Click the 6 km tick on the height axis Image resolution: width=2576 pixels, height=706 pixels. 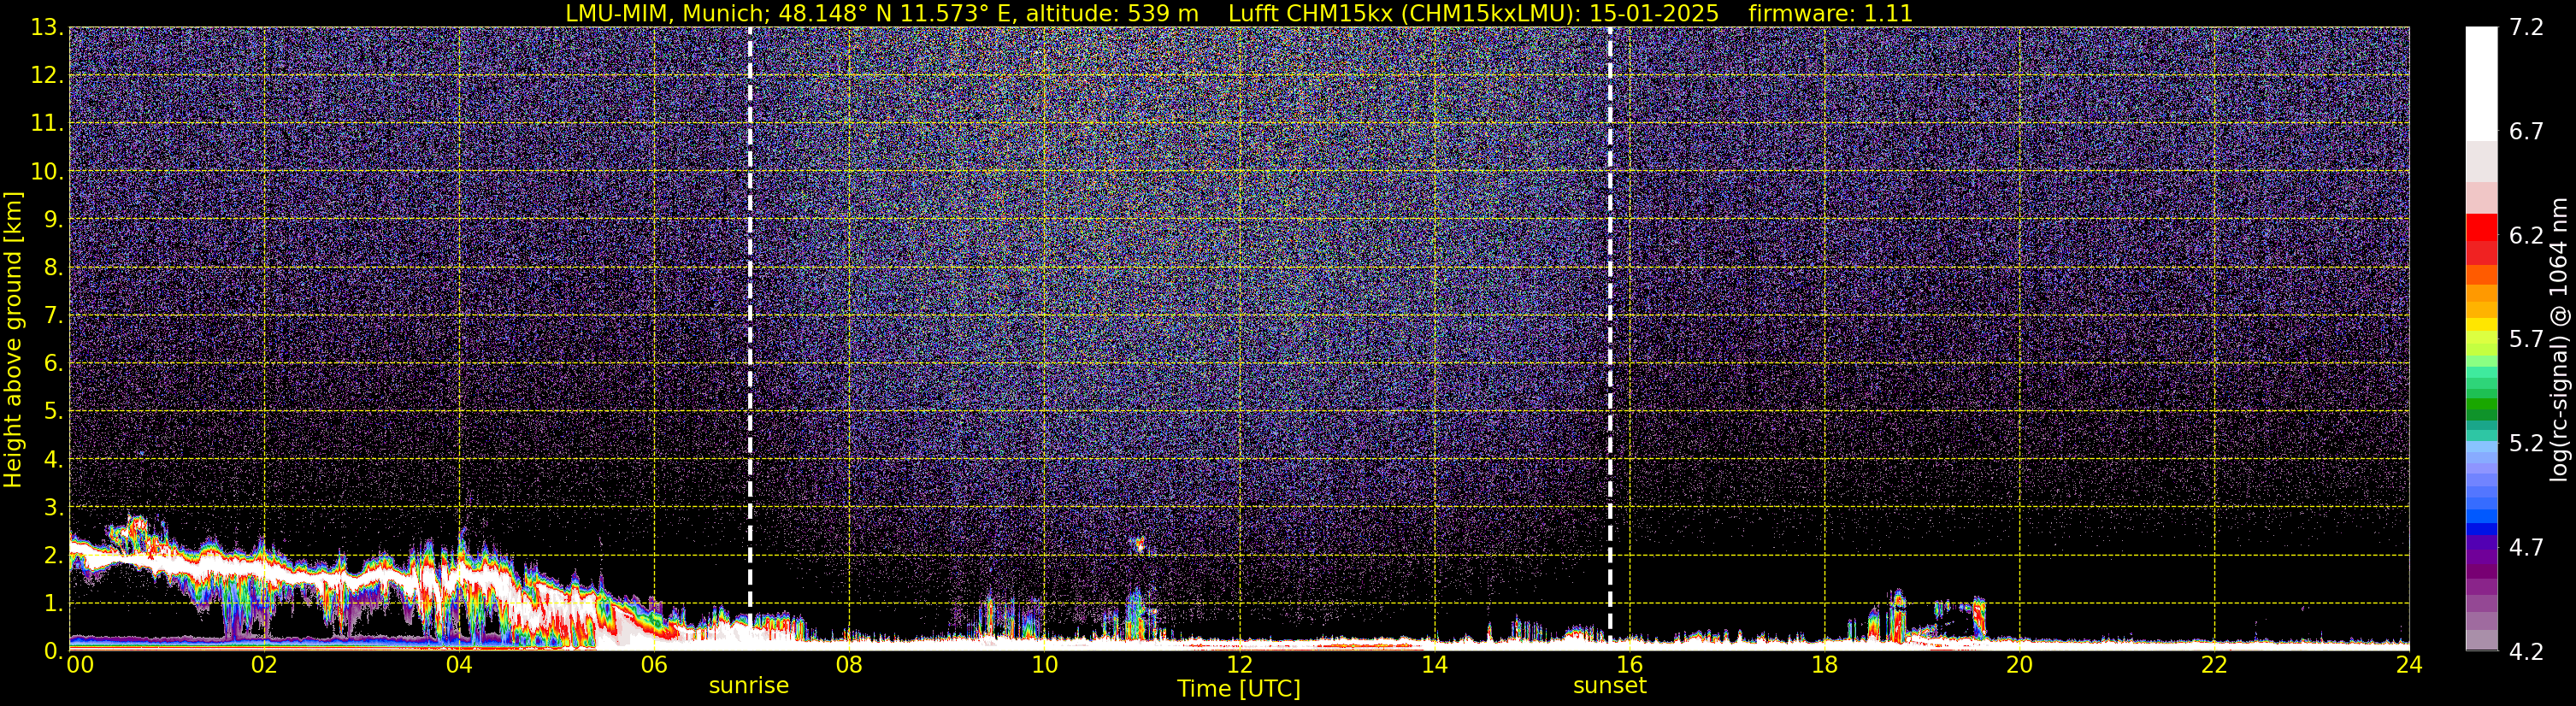(x=52, y=363)
